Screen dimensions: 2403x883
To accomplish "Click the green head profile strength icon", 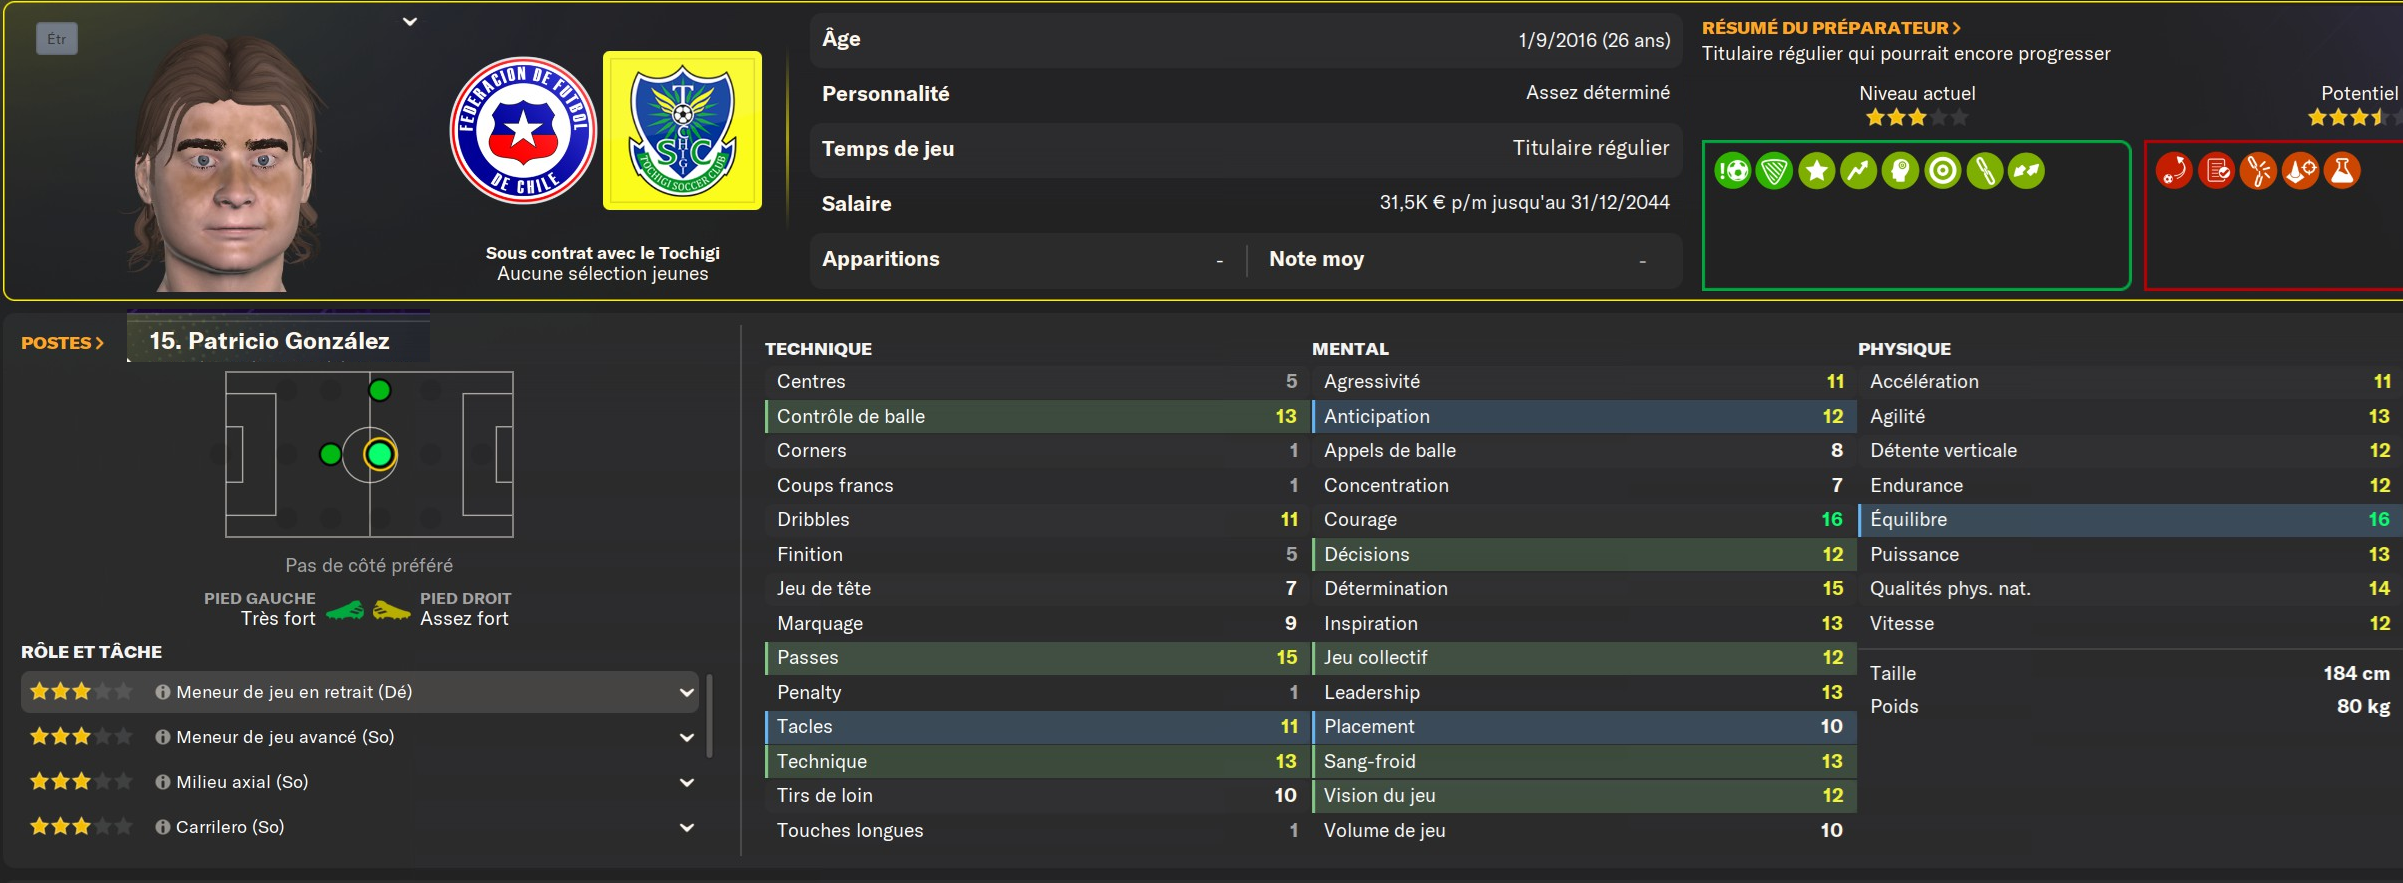I will pyautogui.click(x=1900, y=171).
